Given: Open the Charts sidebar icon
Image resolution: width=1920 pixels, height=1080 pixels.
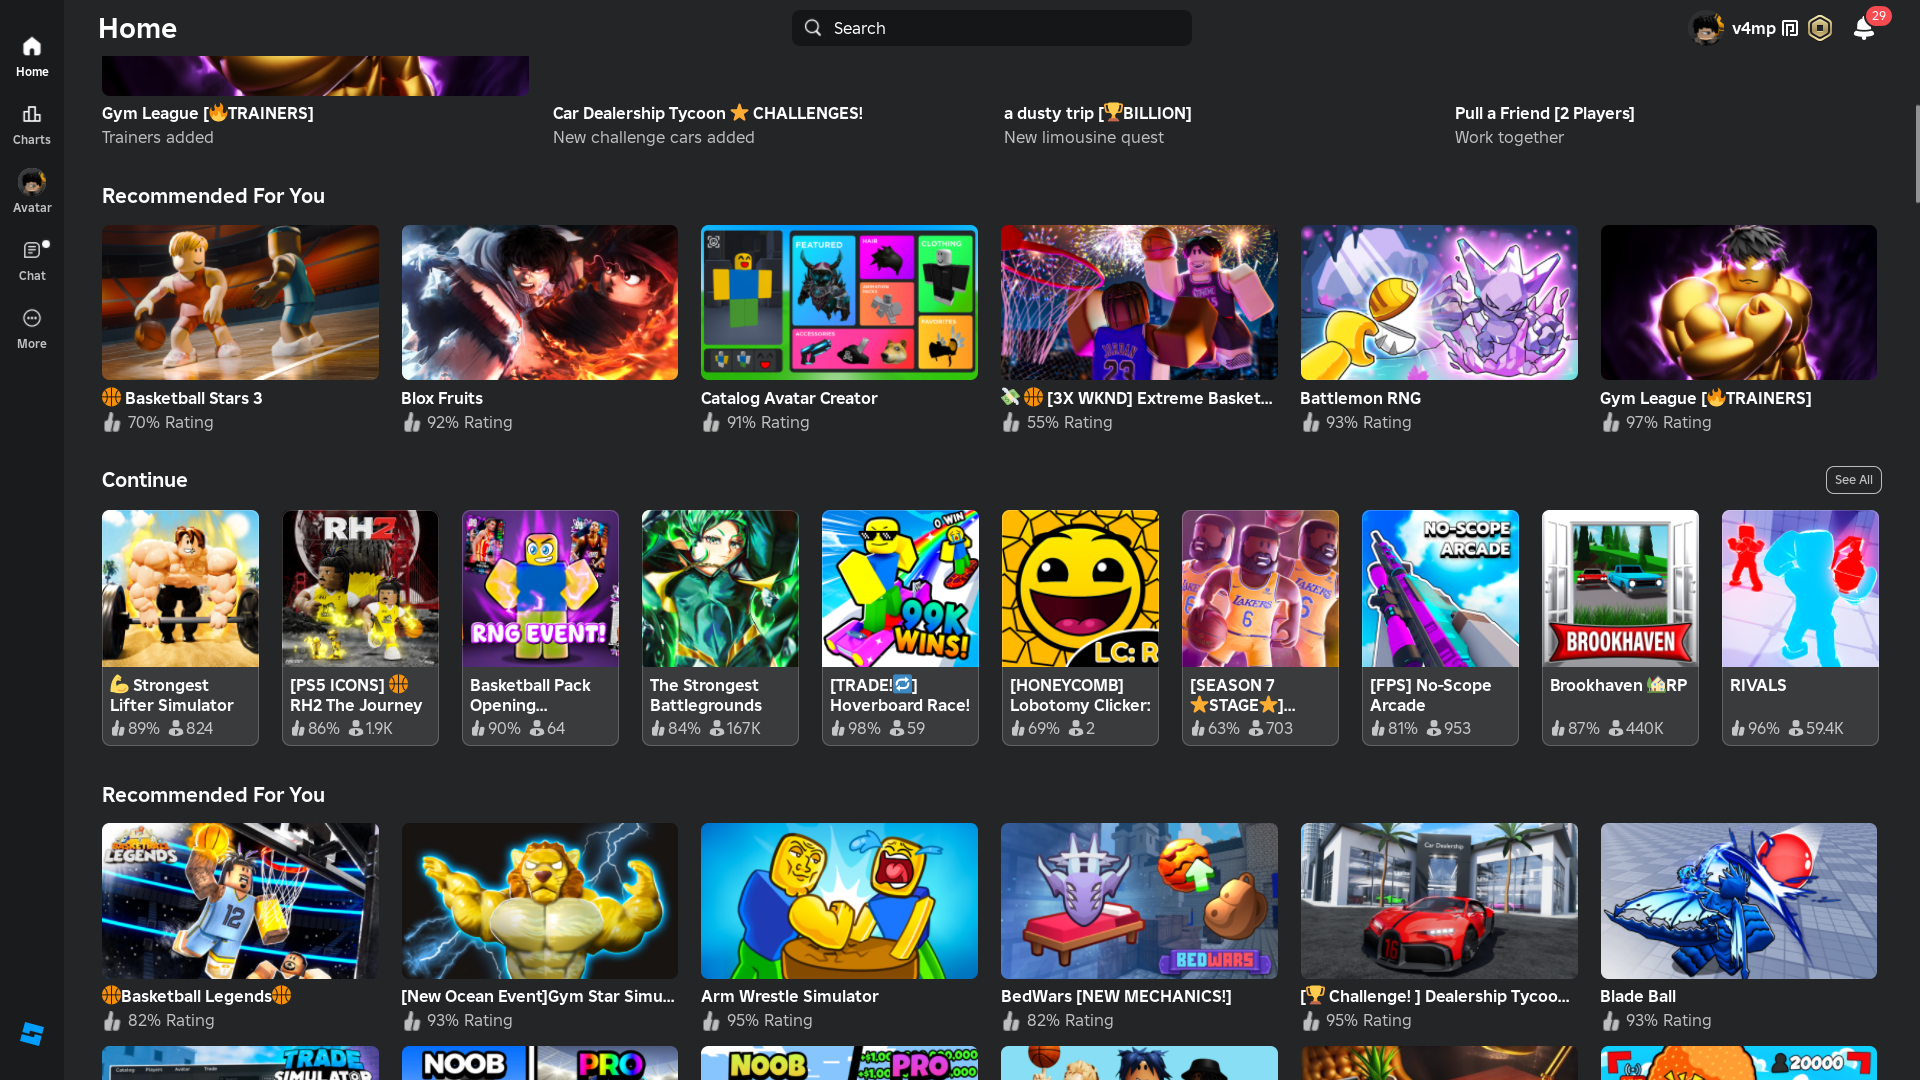Looking at the screenshot, I should pos(32,124).
